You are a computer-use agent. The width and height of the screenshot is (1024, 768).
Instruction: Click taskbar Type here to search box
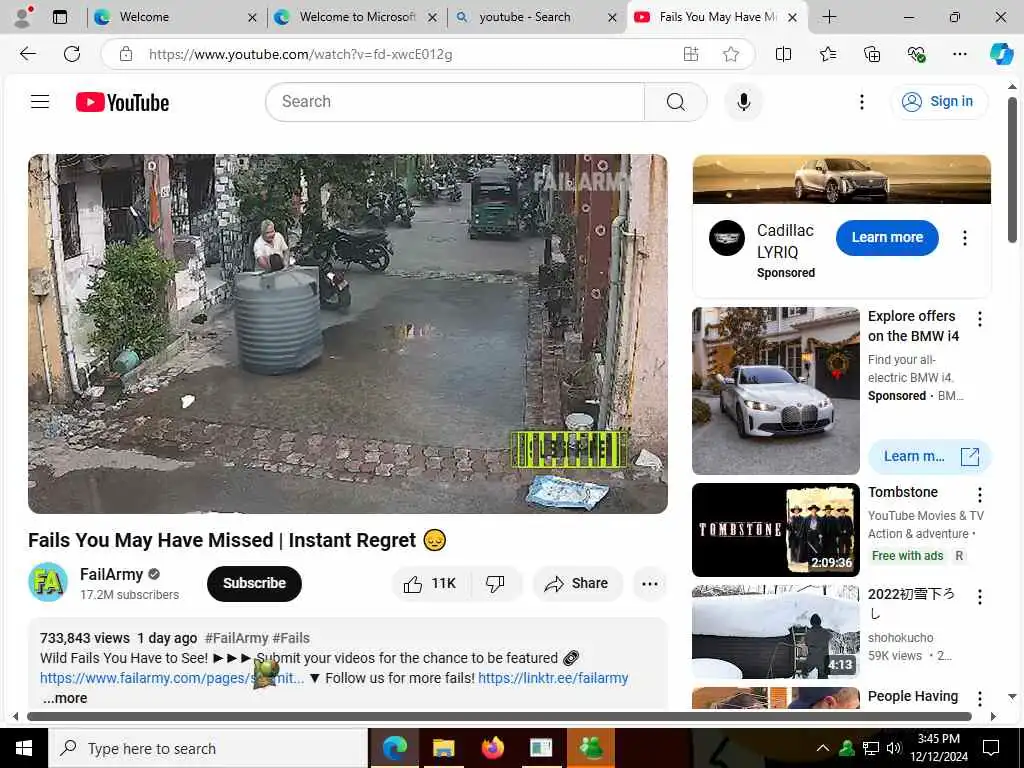[x=209, y=748]
